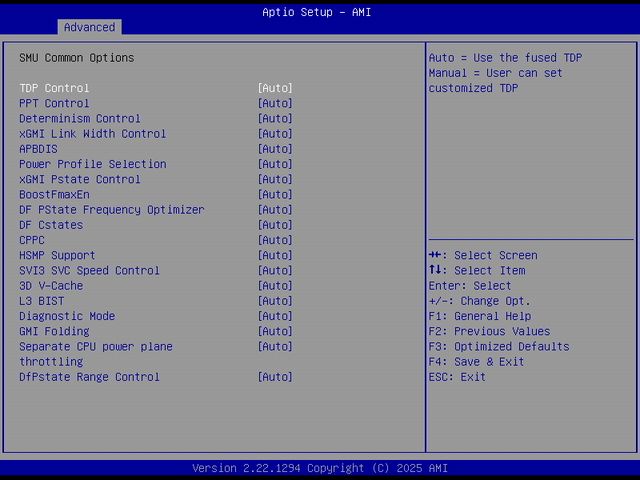Change the HSMP Support Auto value
The height and width of the screenshot is (480, 640).
click(275, 255)
